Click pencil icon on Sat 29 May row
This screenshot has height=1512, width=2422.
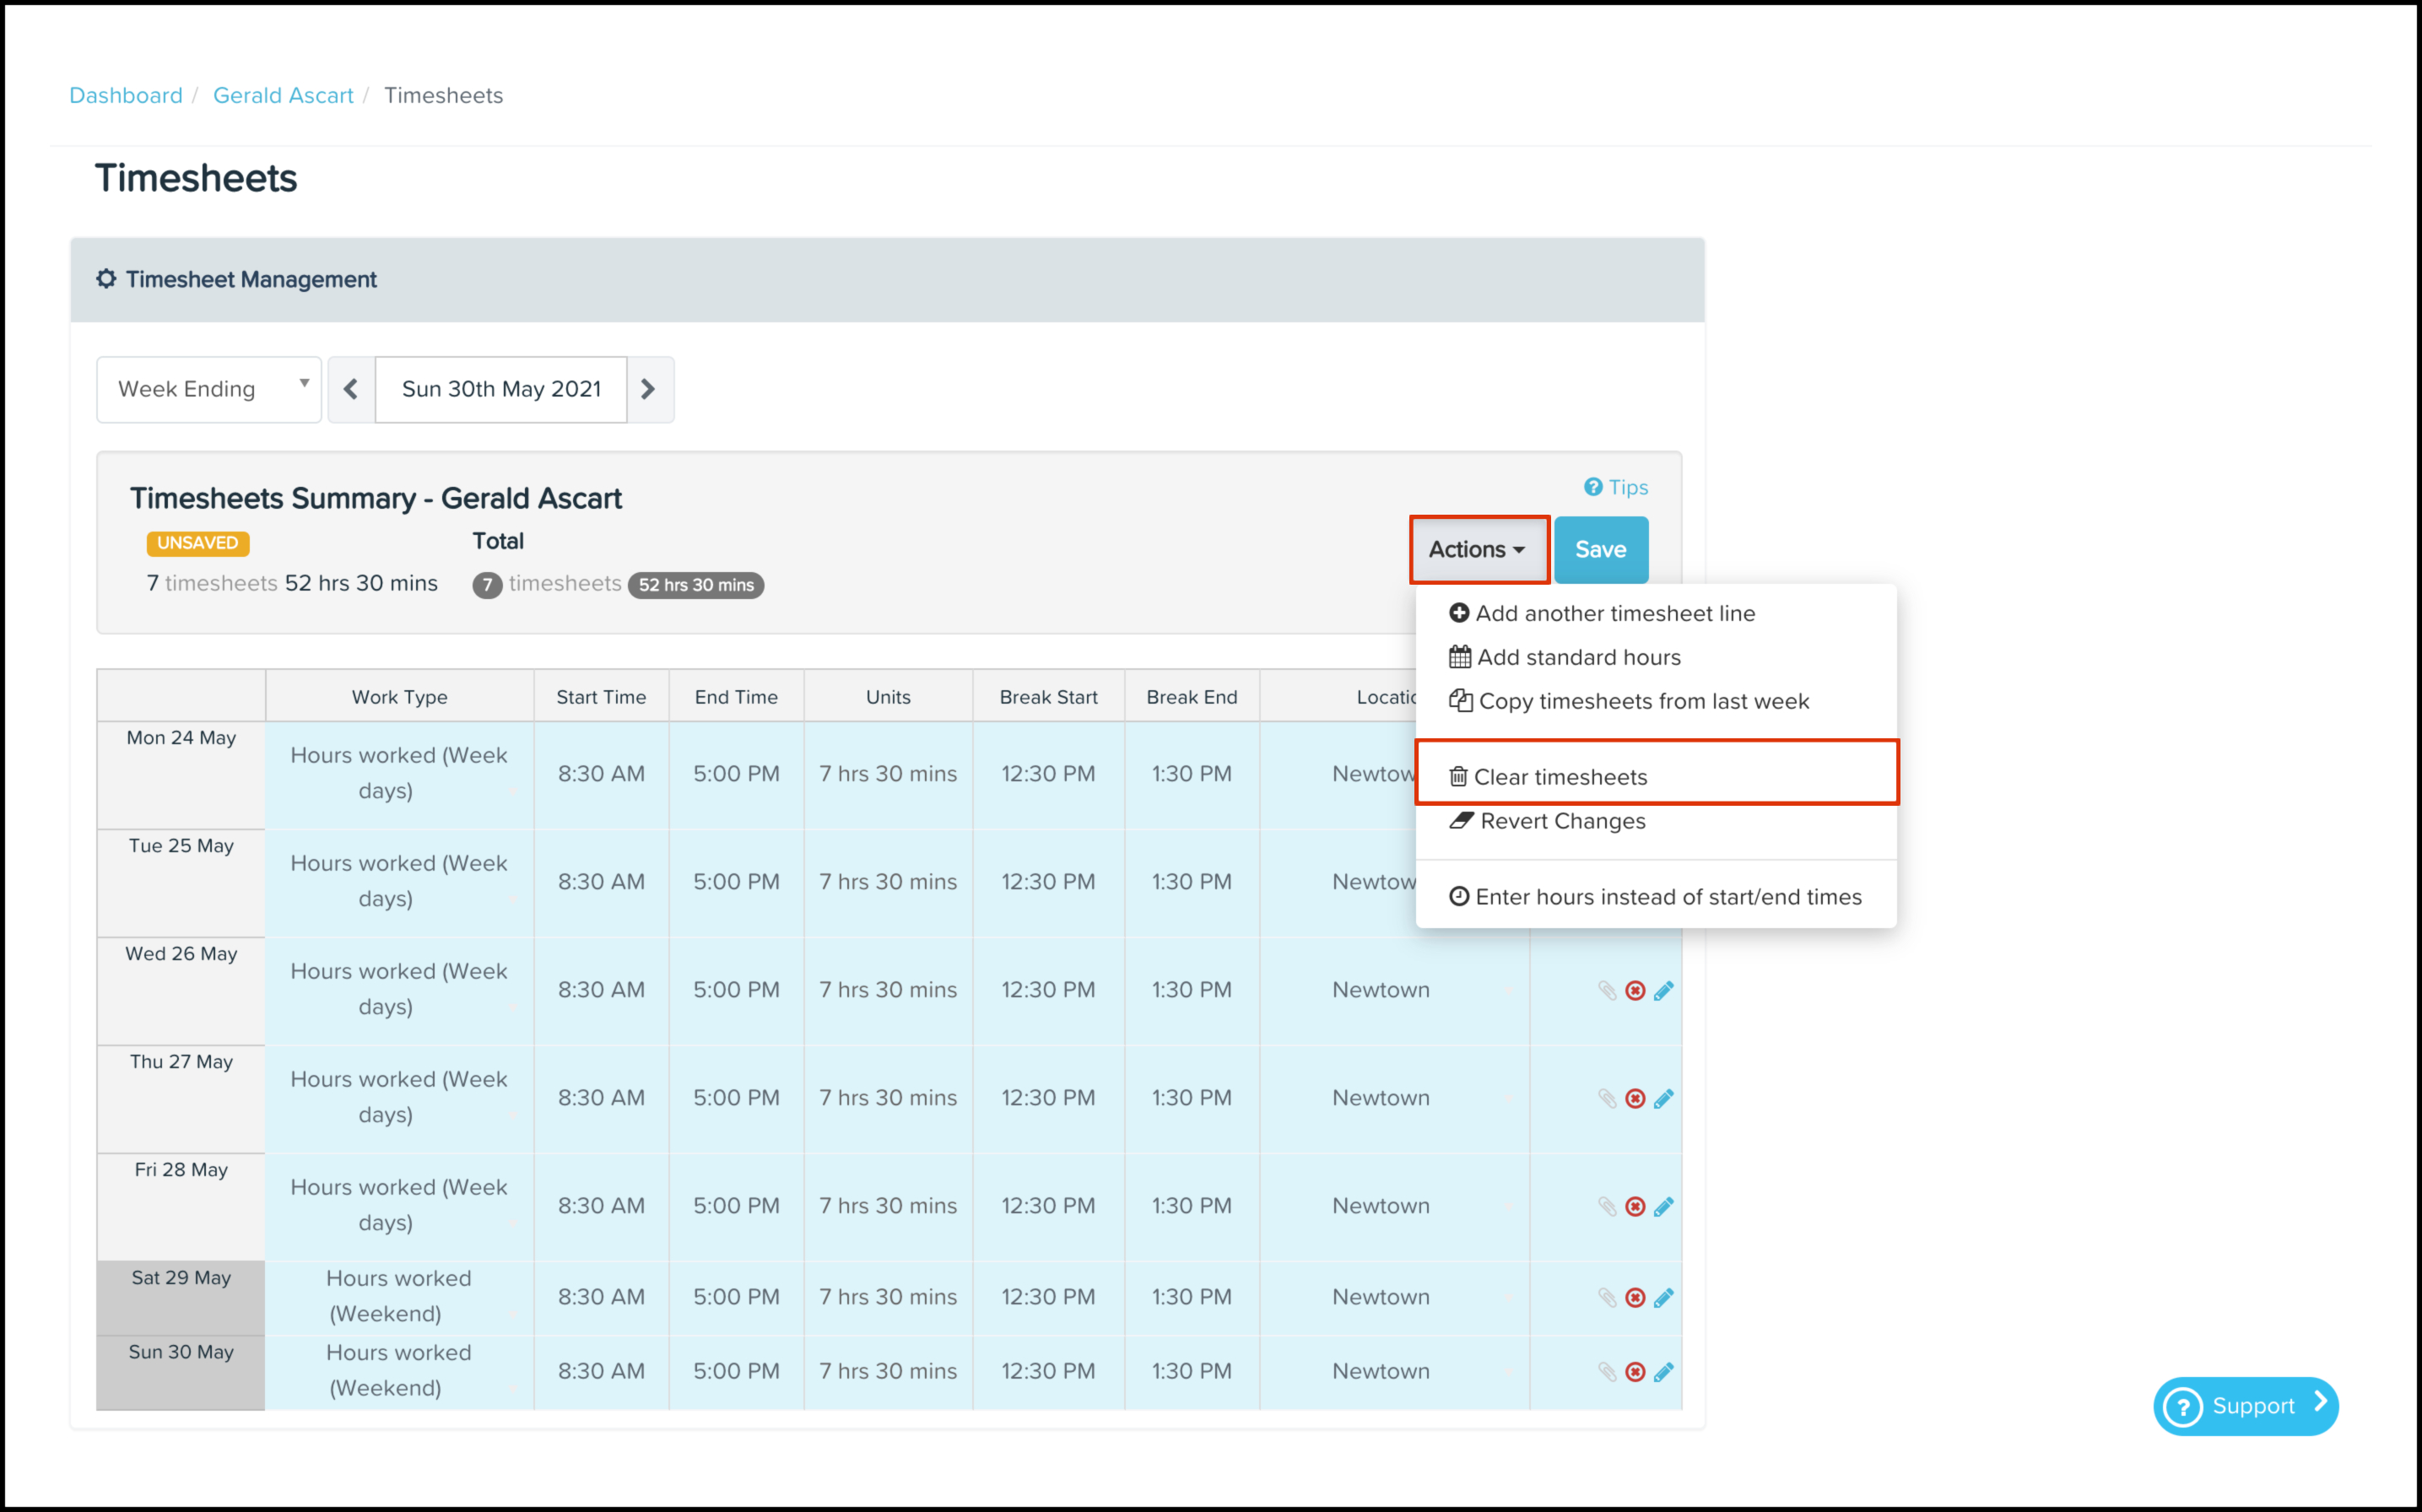[x=1663, y=1297]
